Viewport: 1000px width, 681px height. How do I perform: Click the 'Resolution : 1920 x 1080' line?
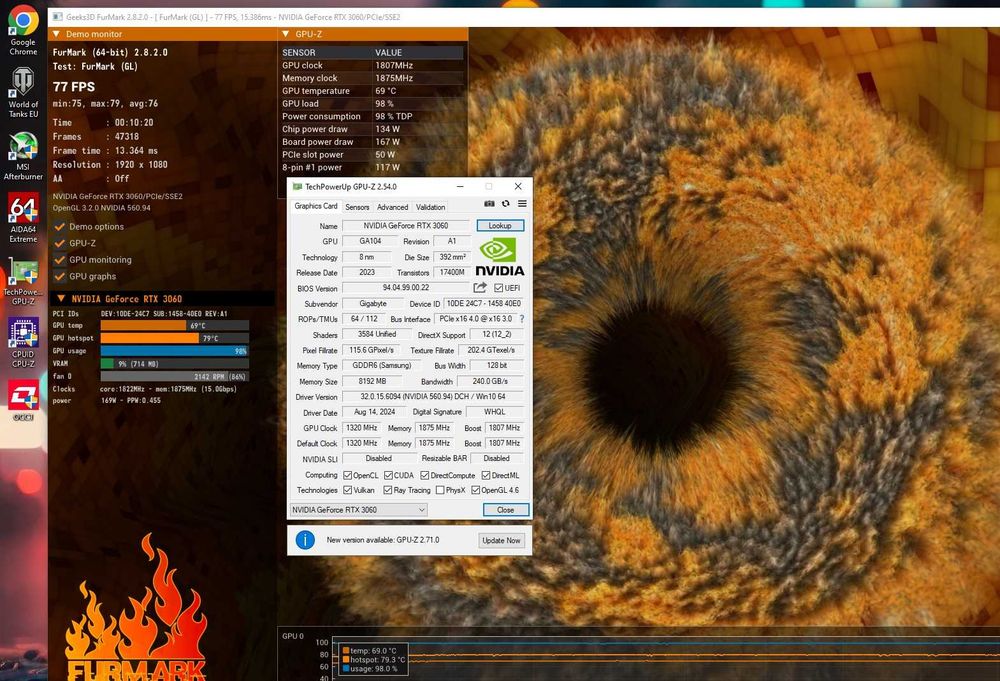110,165
